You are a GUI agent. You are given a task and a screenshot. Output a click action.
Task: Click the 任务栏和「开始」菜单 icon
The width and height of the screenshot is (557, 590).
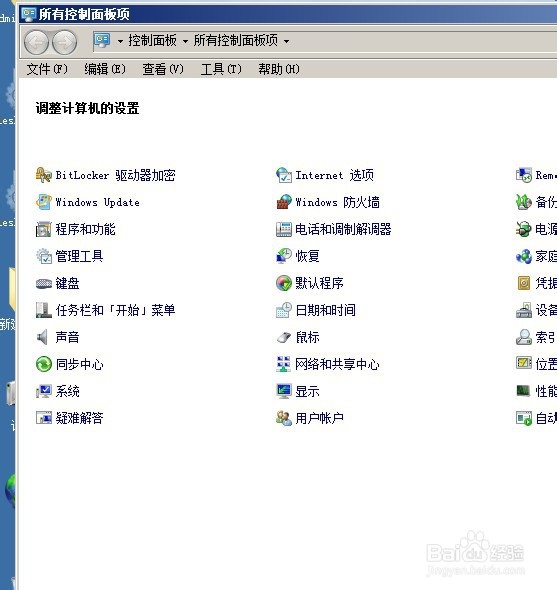[43, 310]
